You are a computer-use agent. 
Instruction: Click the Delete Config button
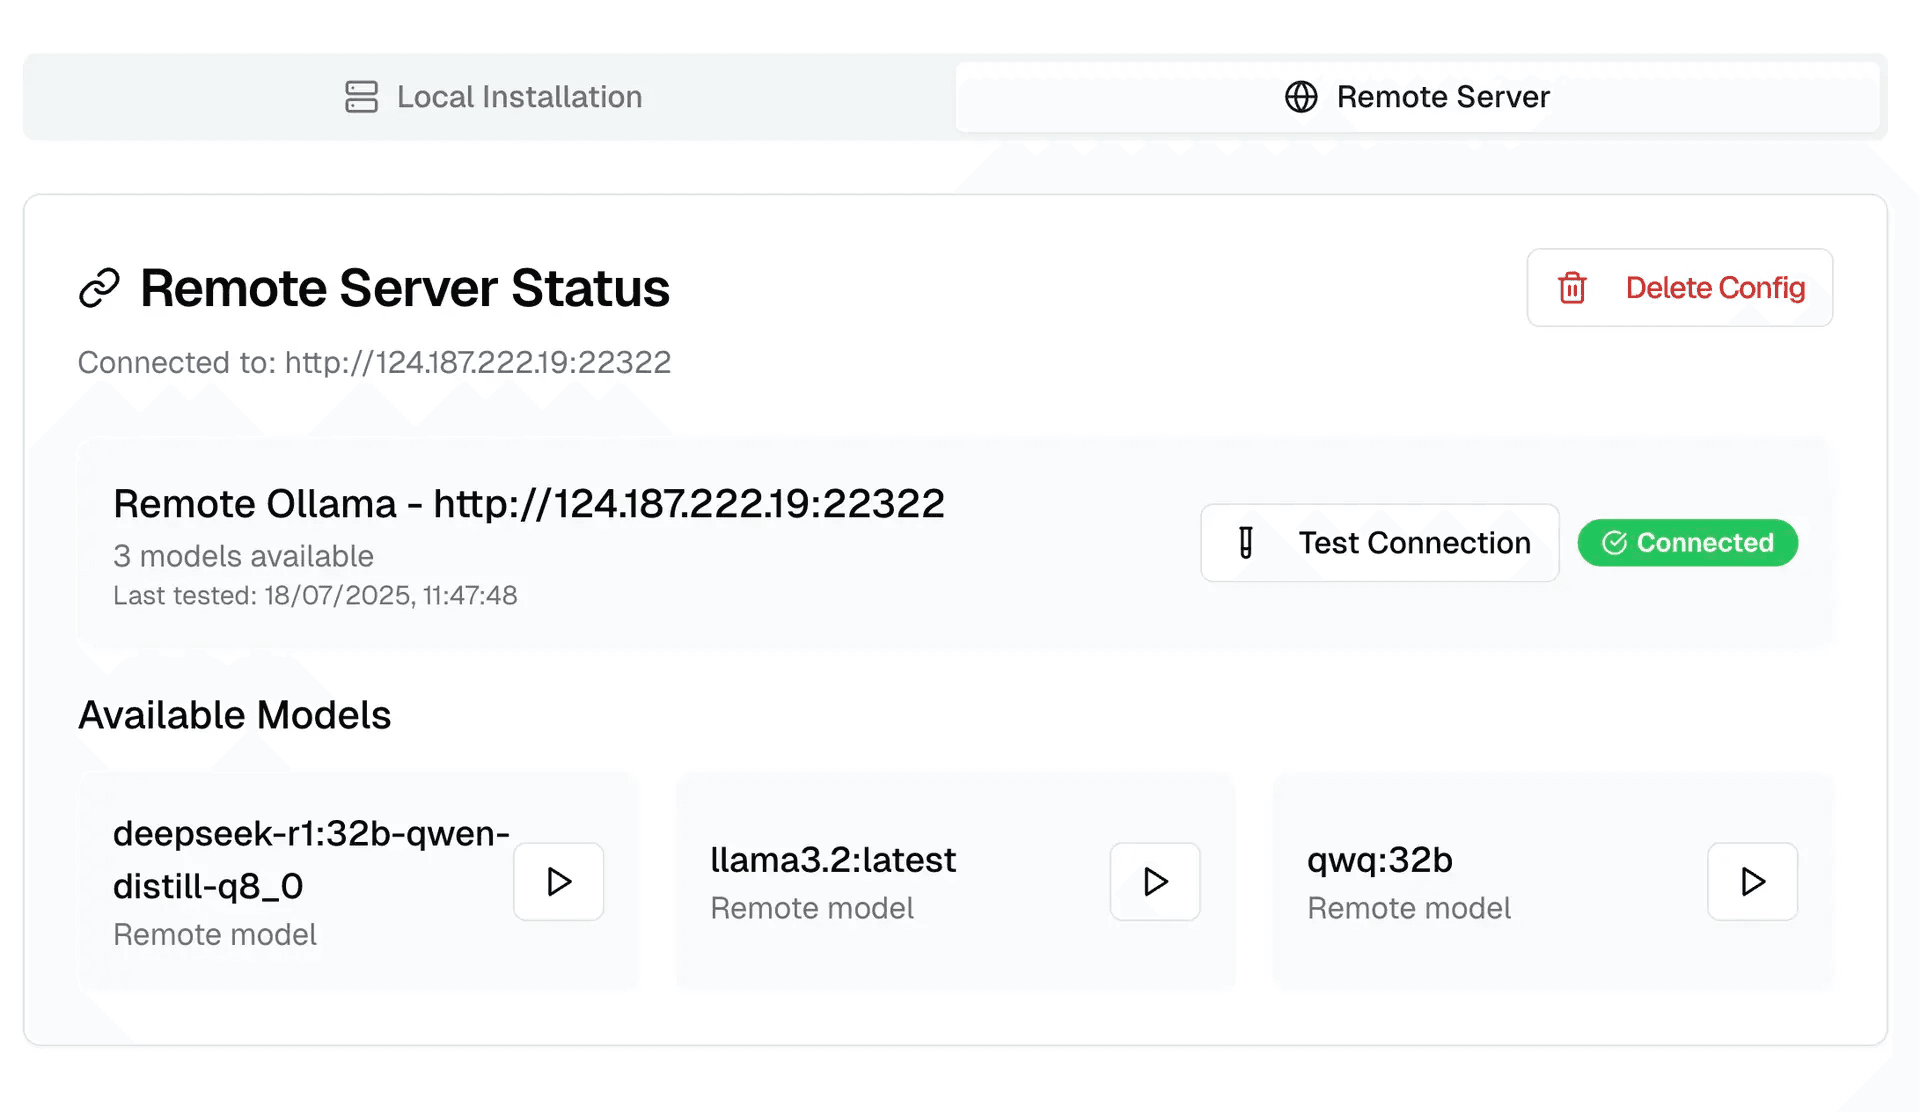(x=1680, y=288)
